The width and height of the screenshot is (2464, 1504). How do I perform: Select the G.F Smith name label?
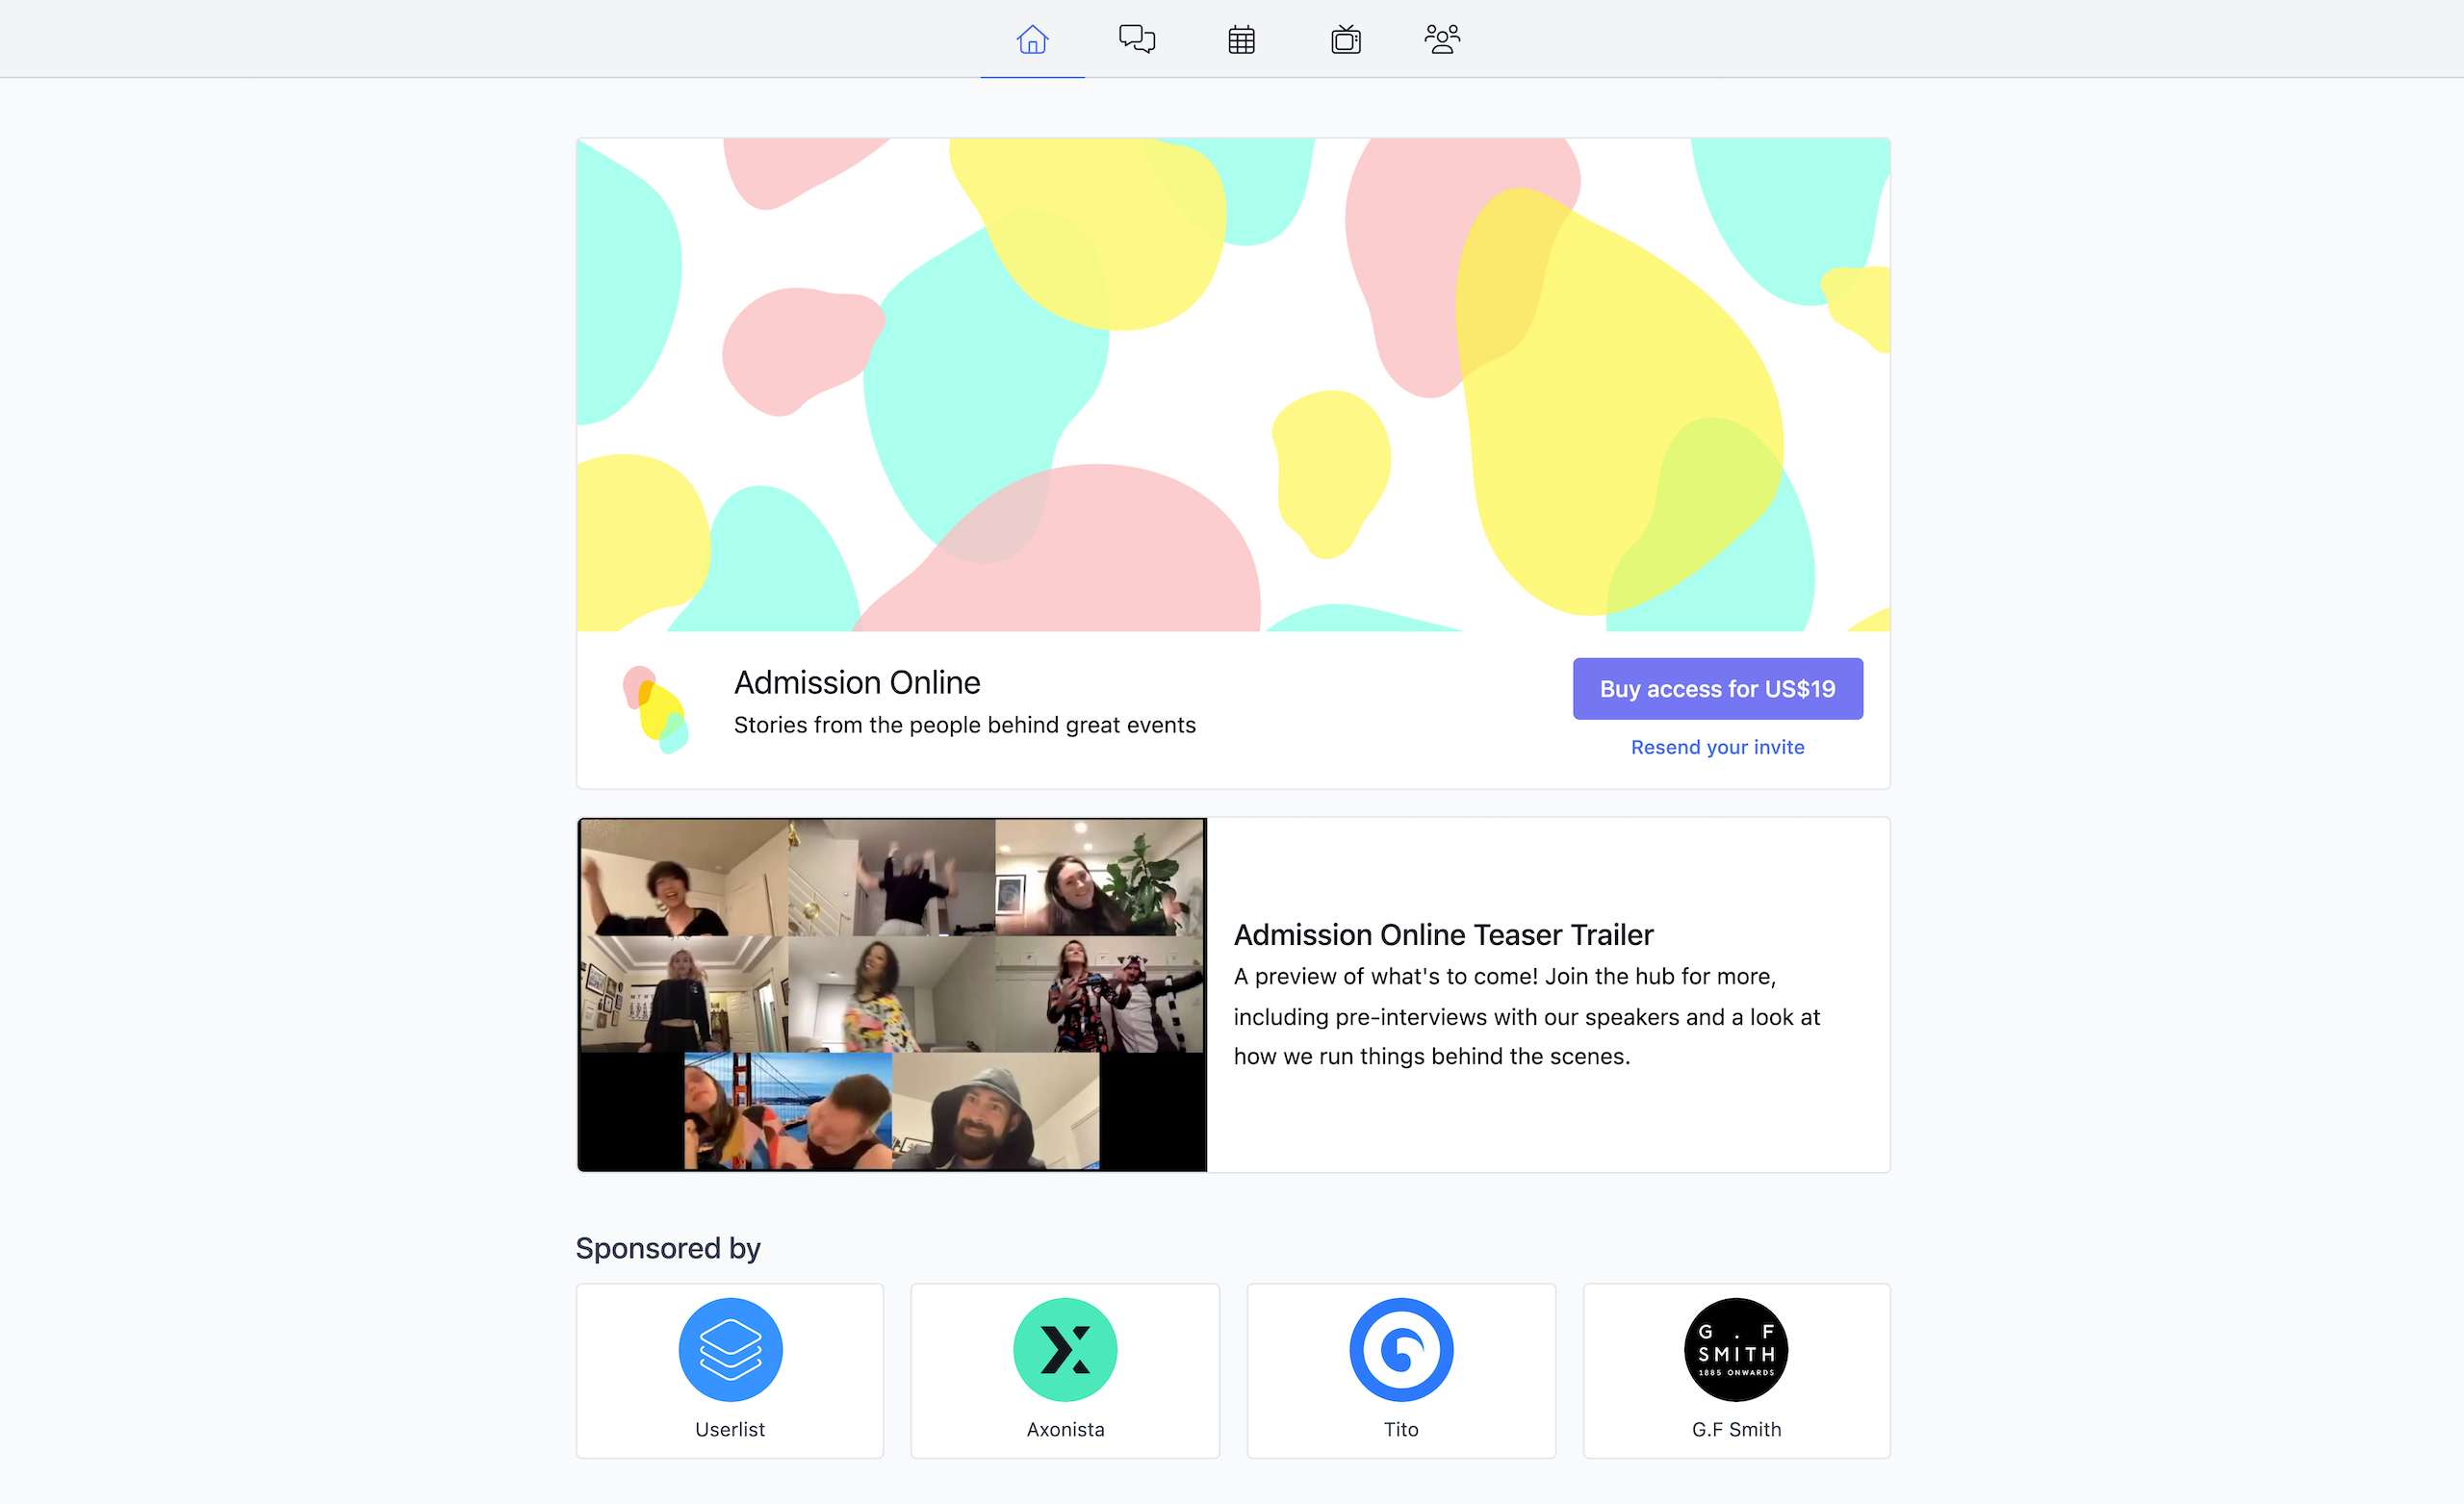[1736, 1429]
